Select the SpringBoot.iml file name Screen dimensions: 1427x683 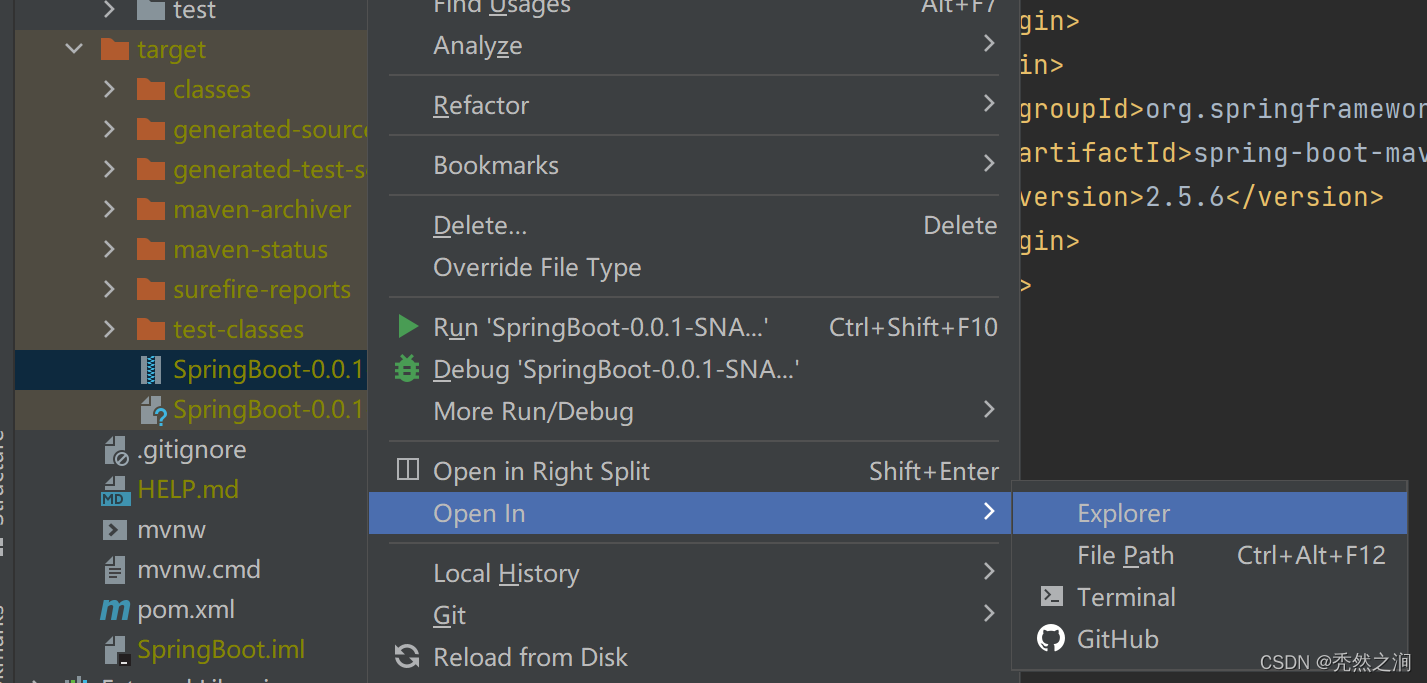point(221,650)
